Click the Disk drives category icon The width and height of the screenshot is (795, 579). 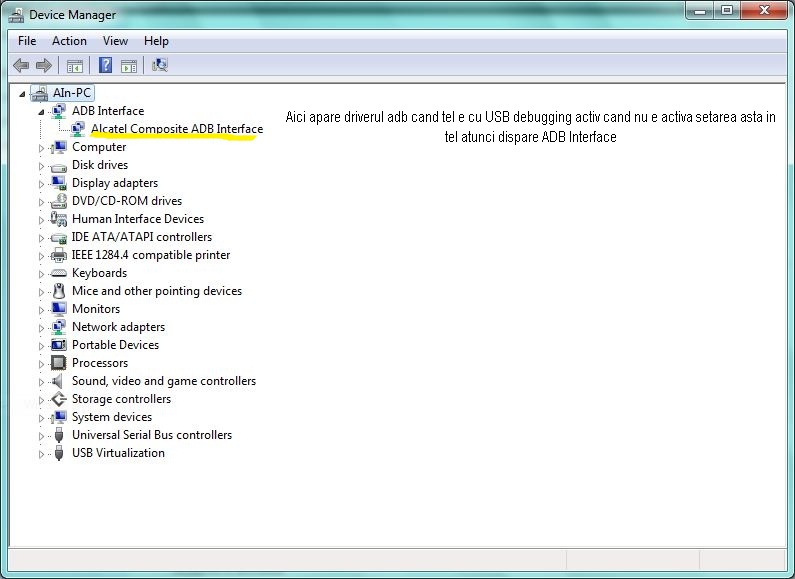coord(59,166)
